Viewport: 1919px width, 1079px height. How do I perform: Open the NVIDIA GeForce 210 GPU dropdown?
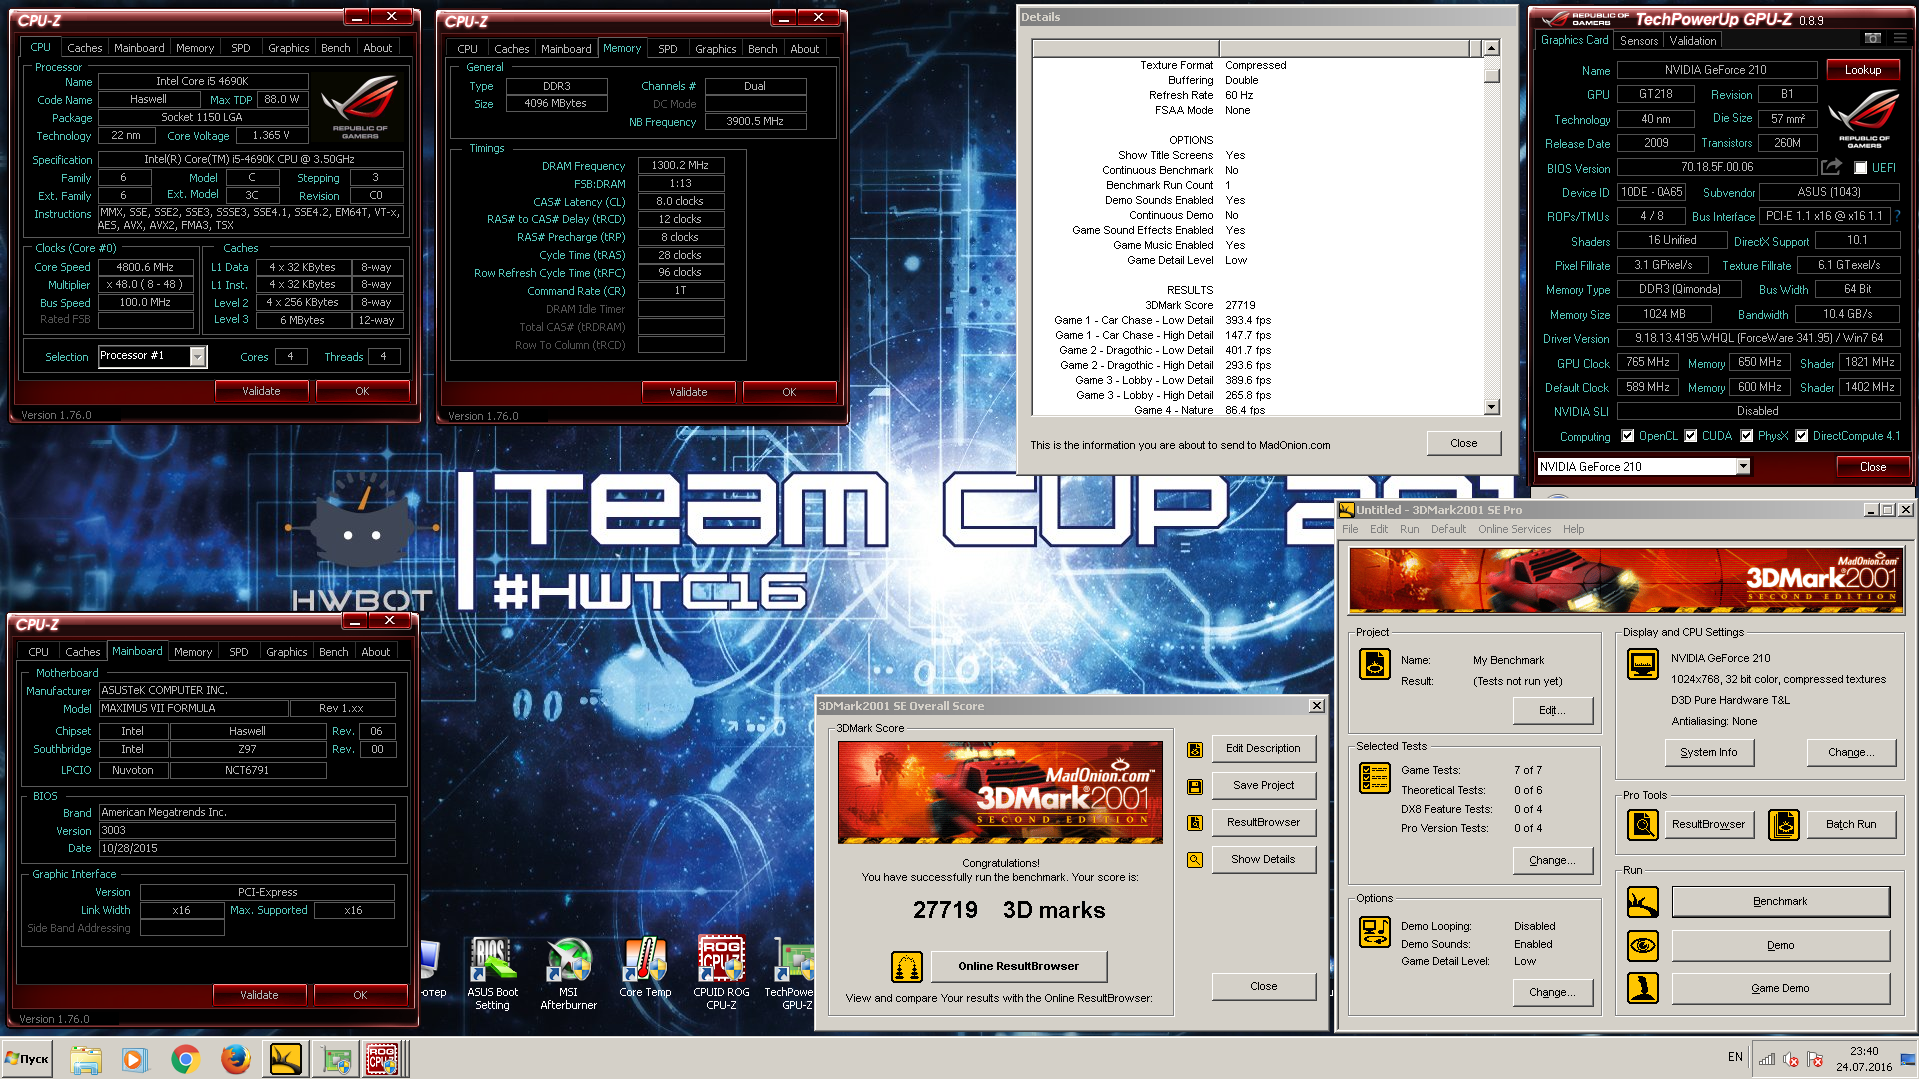coord(1743,467)
